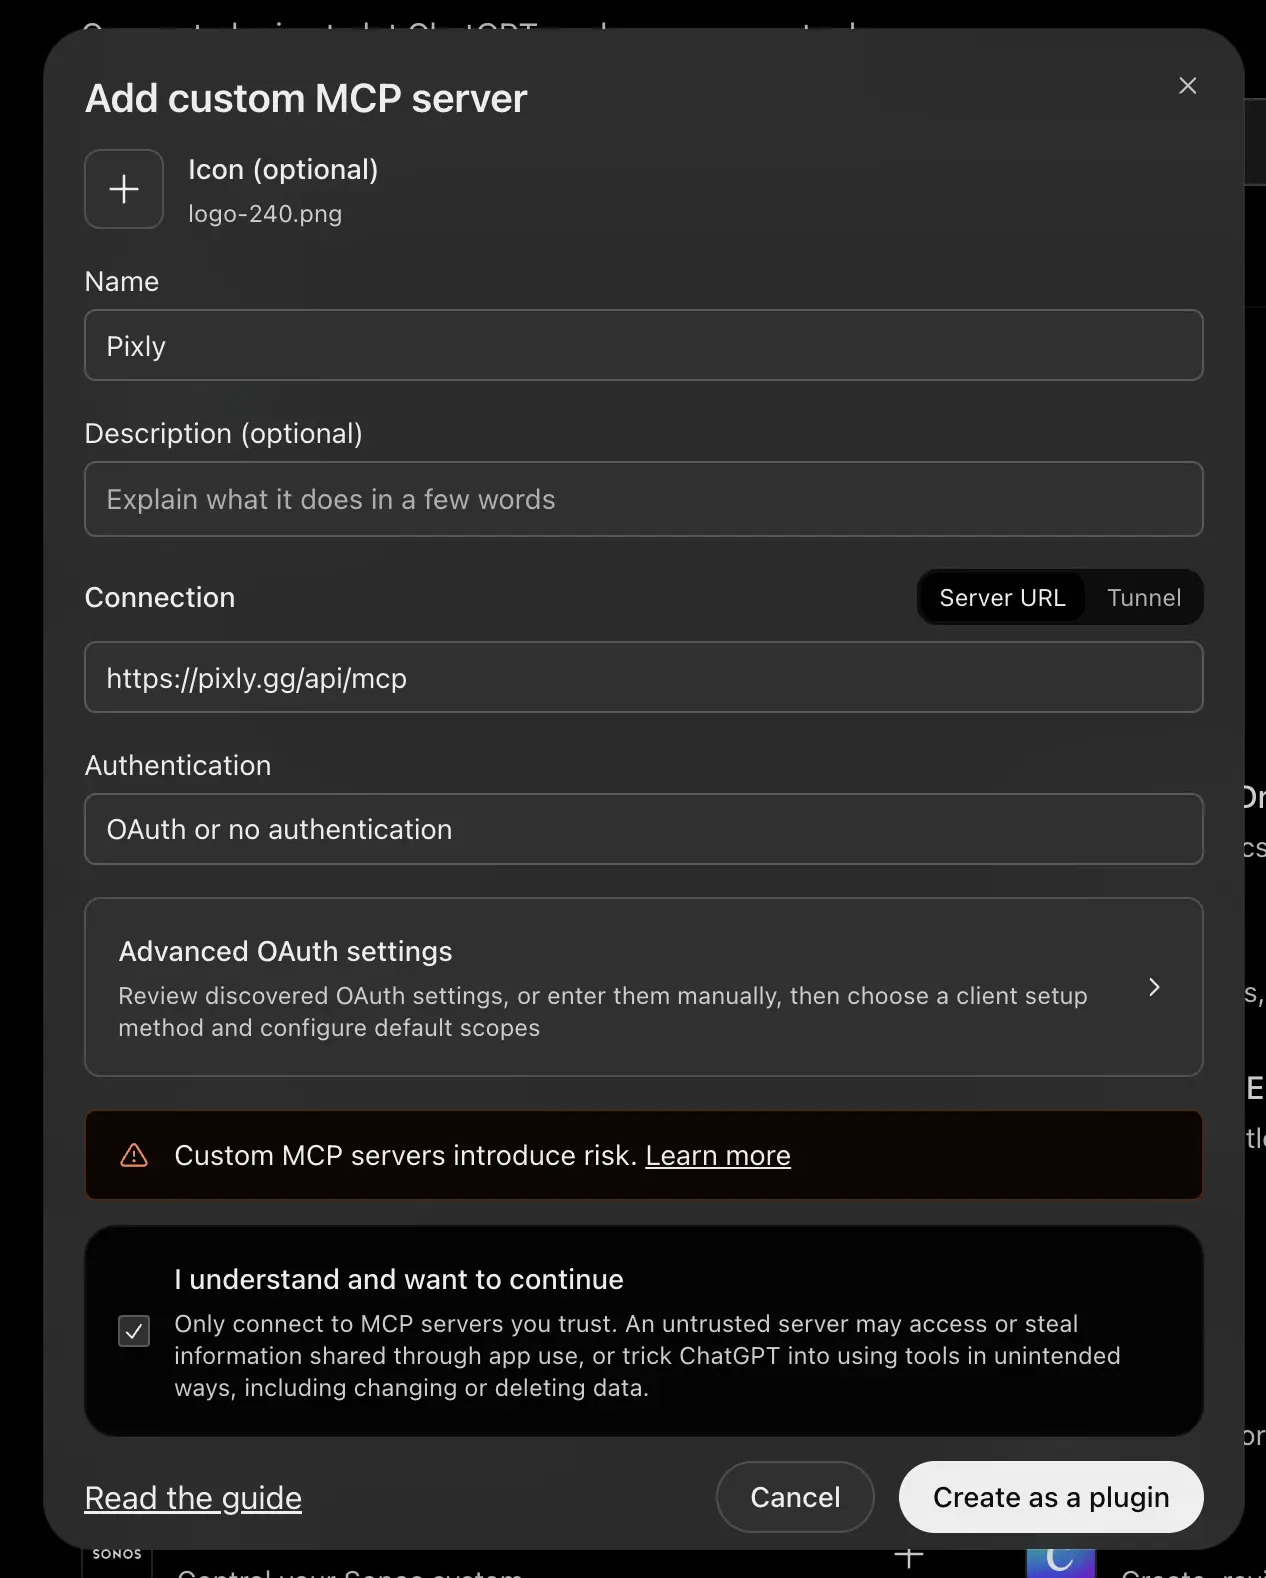The height and width of the screenshot is (1578, 1266).
Task: Click the Custom MCP servers introduce risk text
Action: tap(405, 1155)
